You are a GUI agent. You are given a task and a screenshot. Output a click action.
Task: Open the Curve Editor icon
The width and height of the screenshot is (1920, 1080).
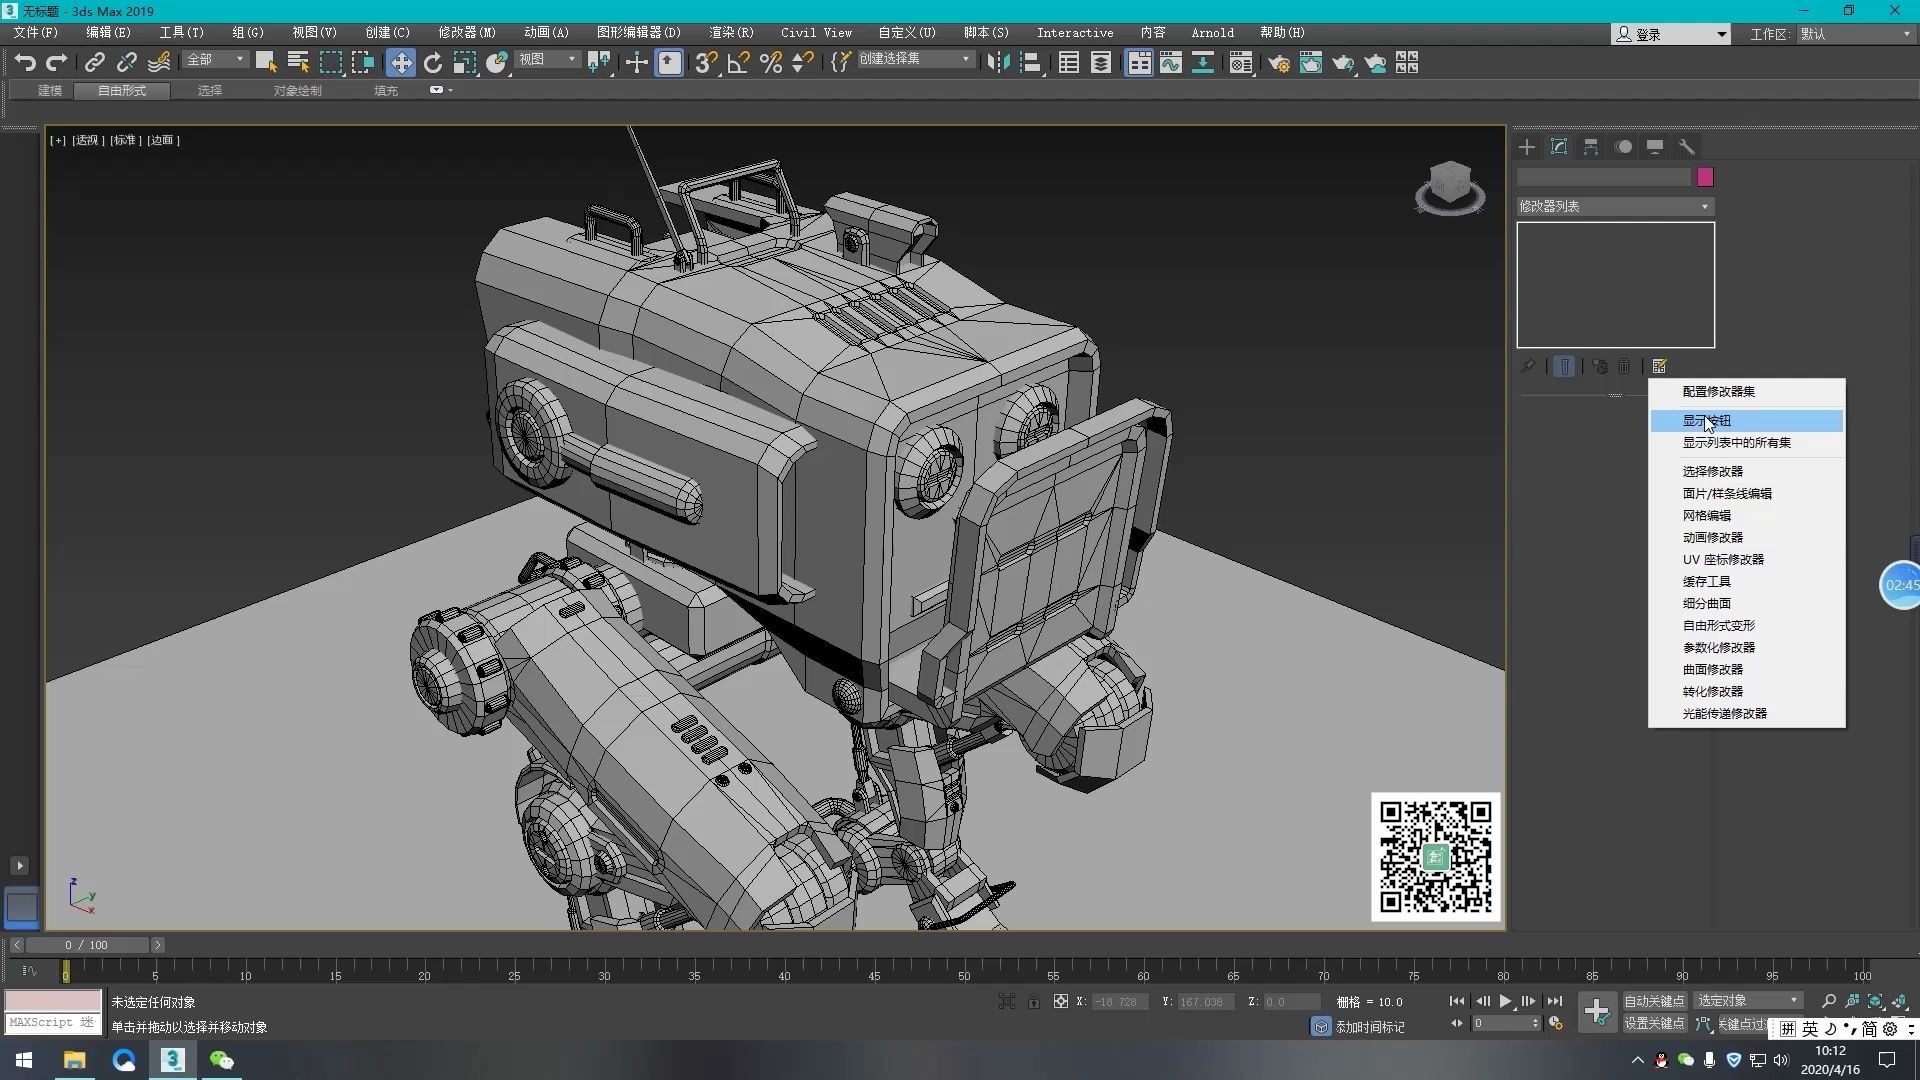(x=1170, y=63)
